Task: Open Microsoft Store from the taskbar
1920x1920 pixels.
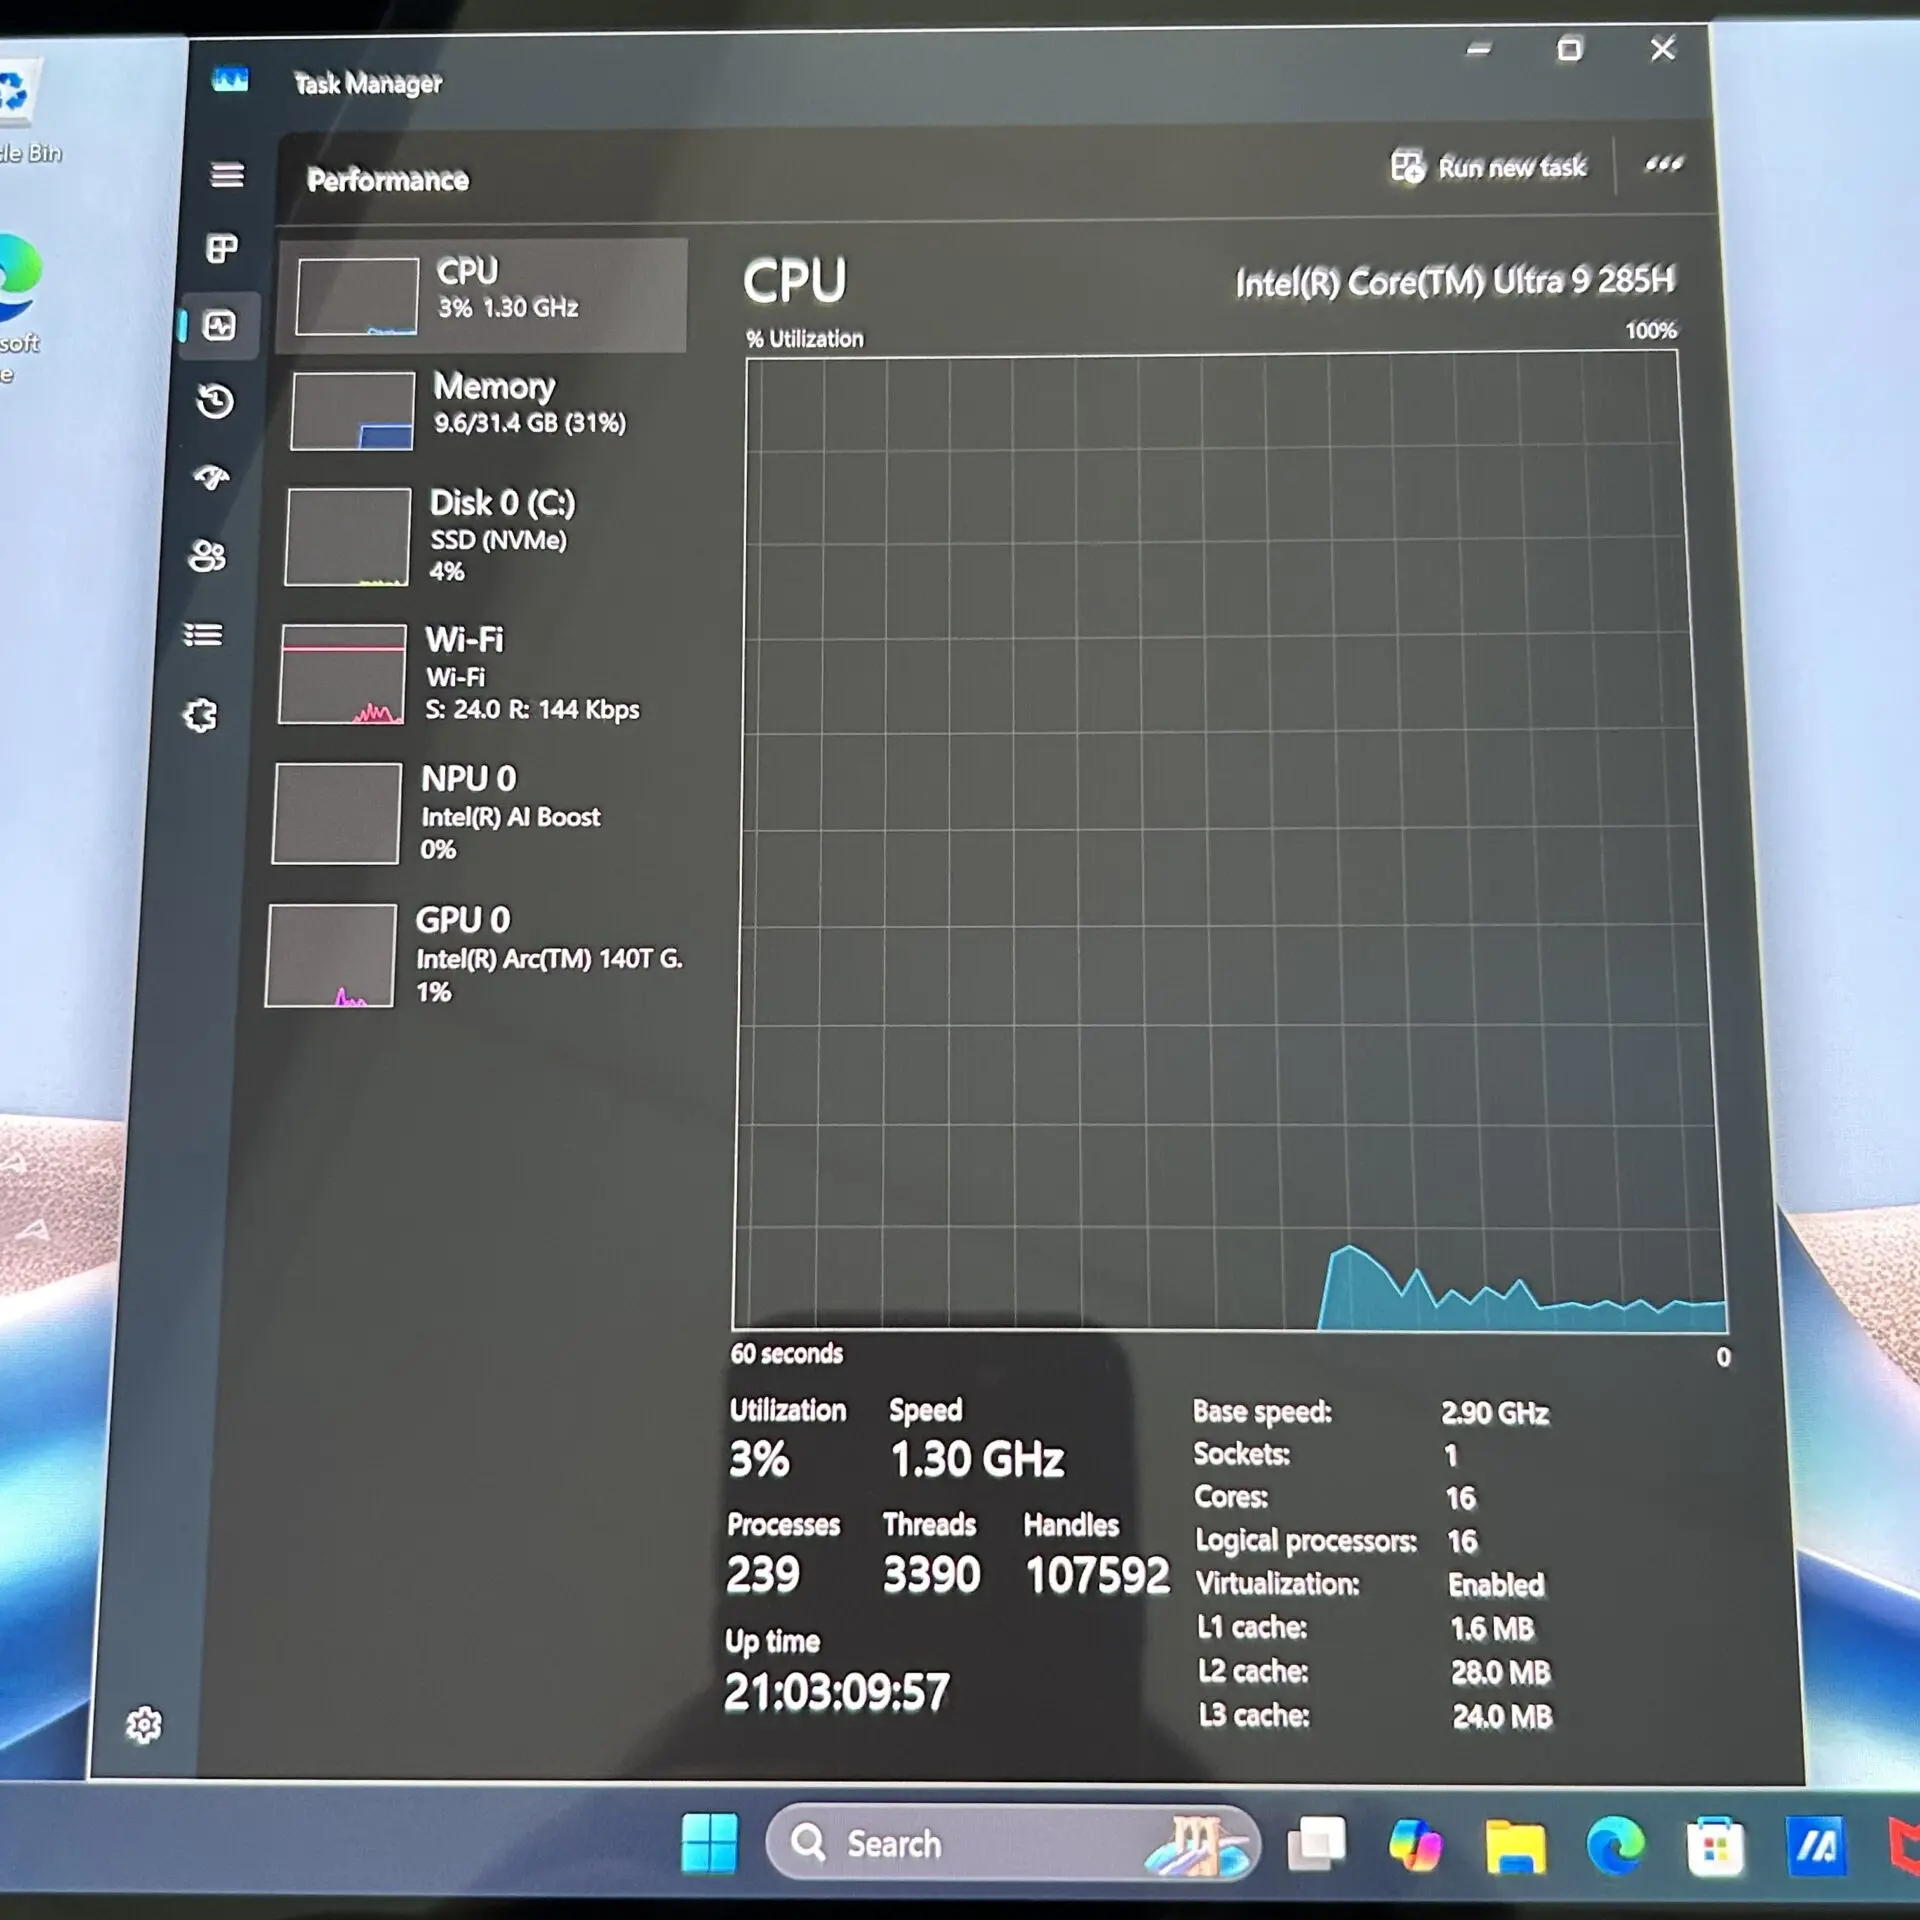Action: (1715, 1846)
